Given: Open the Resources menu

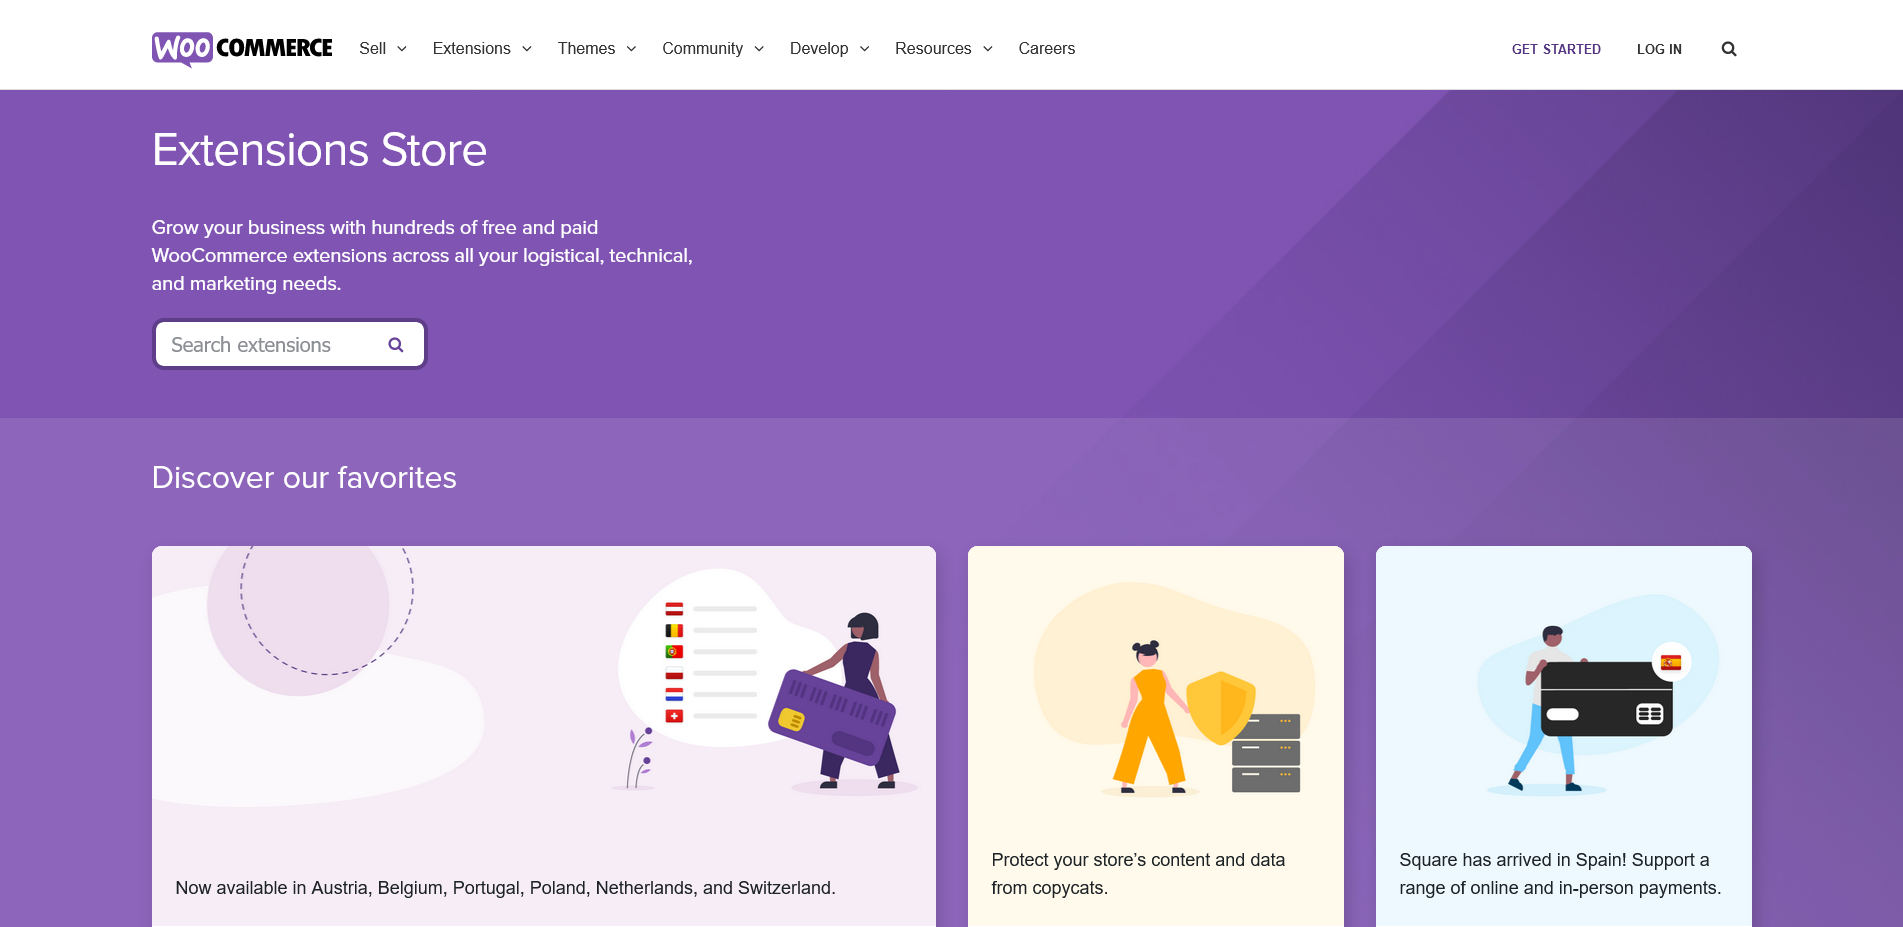Looking at the screenshot, I should (943, 48).
